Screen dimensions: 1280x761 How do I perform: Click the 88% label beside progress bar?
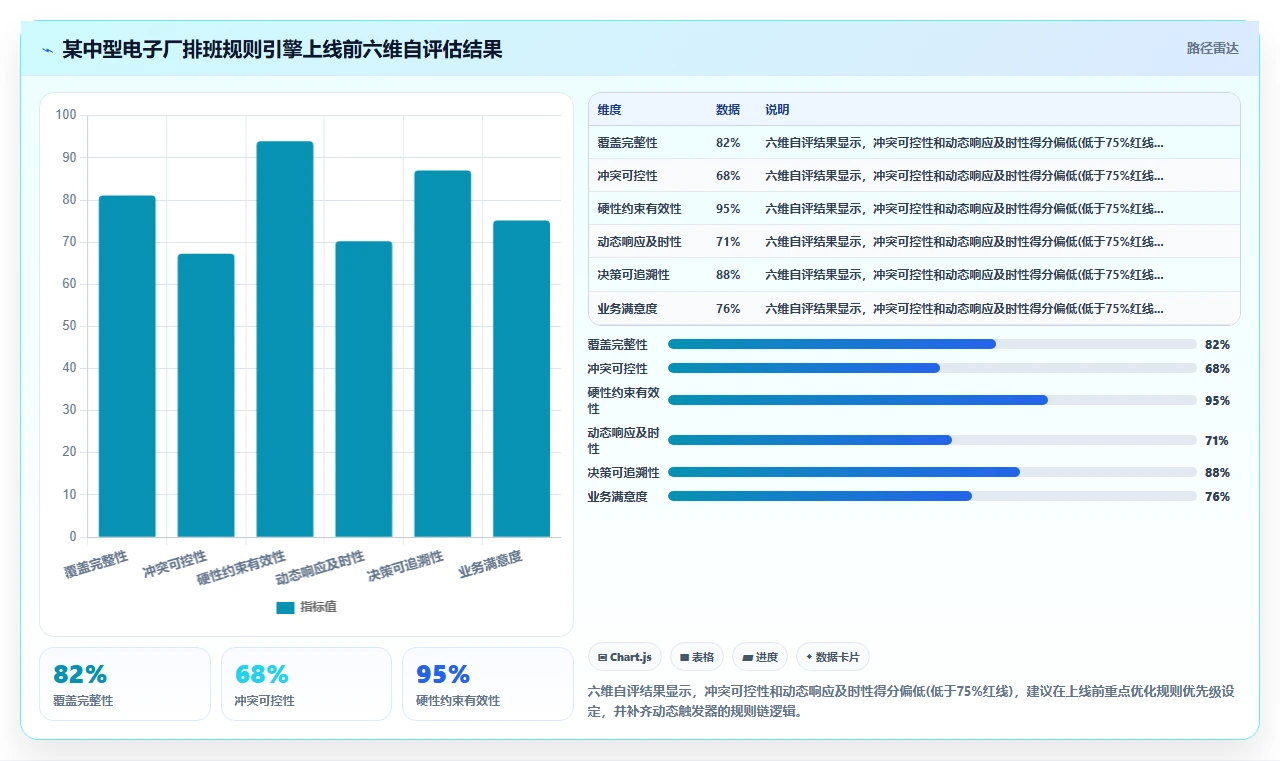[1217, 472]
